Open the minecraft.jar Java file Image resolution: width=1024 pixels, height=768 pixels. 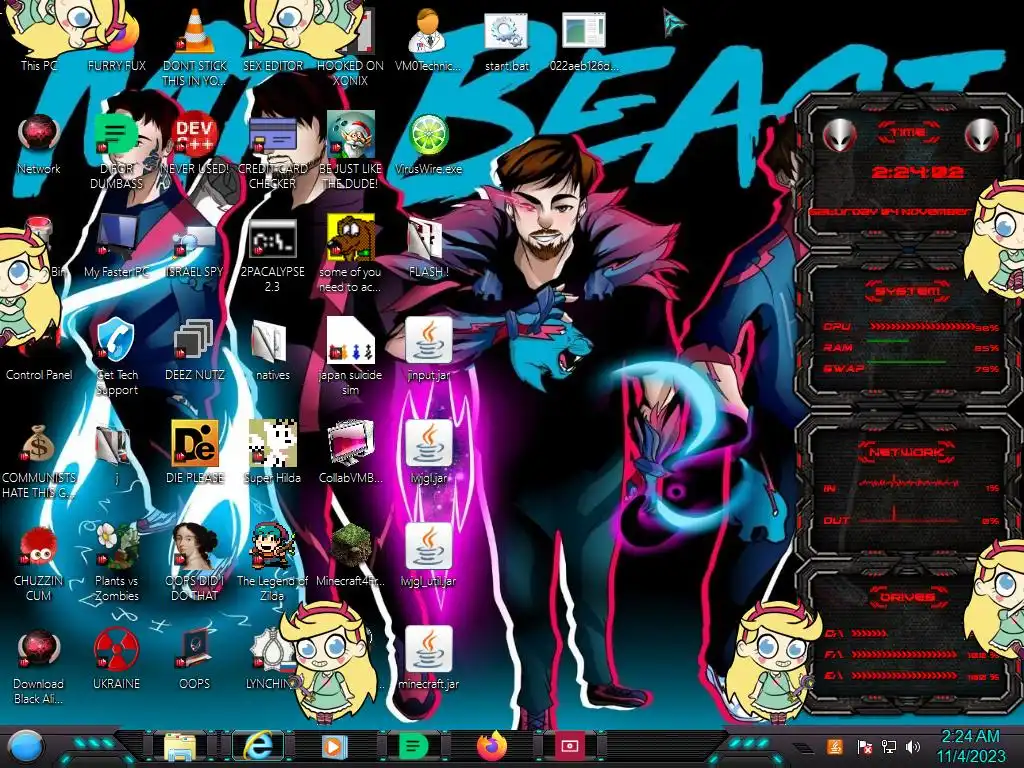click(x=428, y=649)
